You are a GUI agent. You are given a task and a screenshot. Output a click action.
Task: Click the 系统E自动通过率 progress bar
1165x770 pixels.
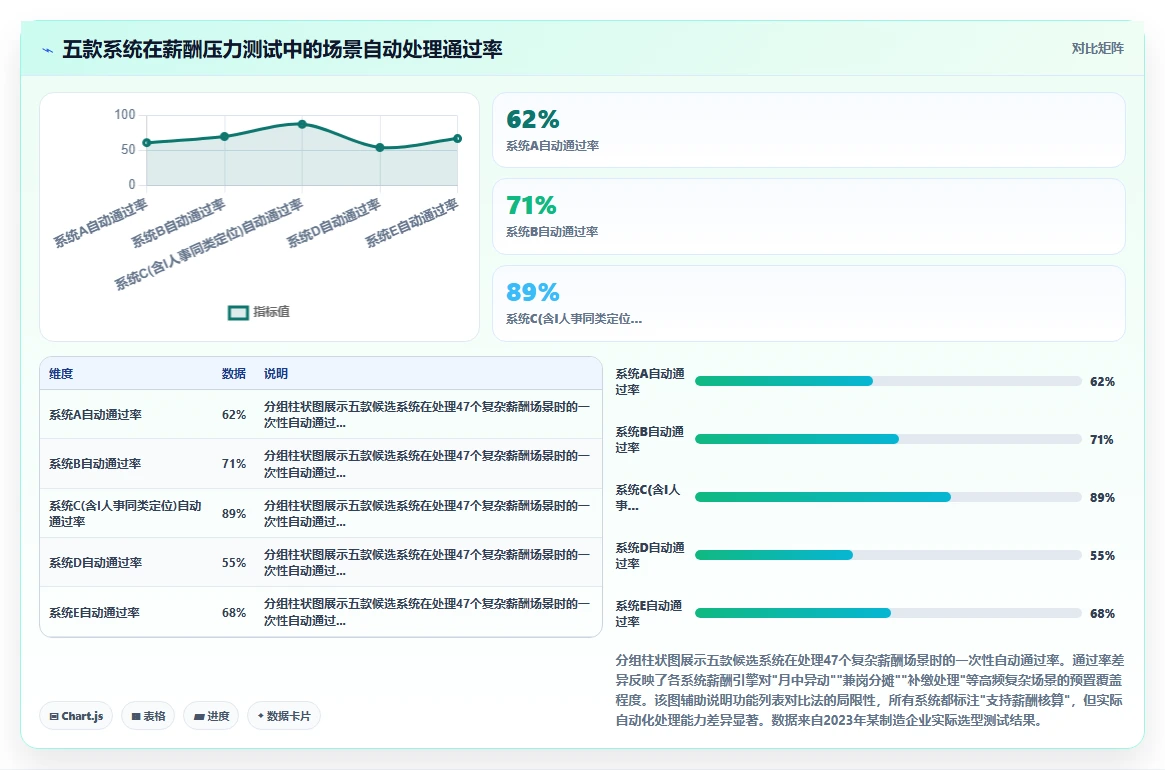pos(888,613)
